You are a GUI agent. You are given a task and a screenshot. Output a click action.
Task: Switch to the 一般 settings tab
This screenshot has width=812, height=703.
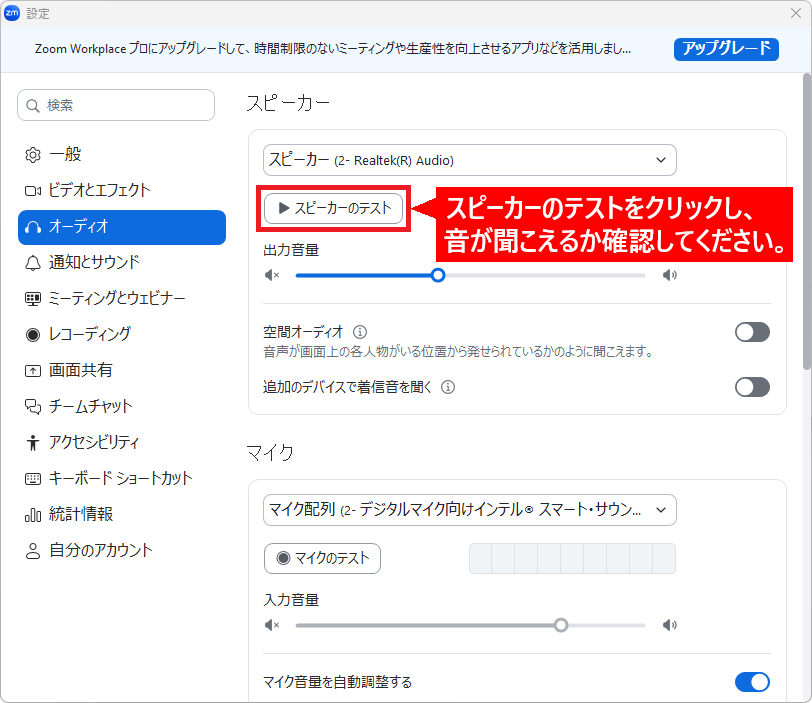click(68, 154)
